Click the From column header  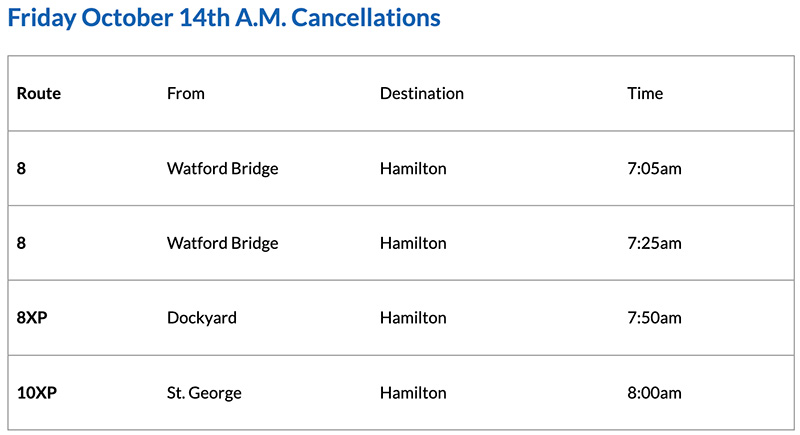tap(186, 94)
